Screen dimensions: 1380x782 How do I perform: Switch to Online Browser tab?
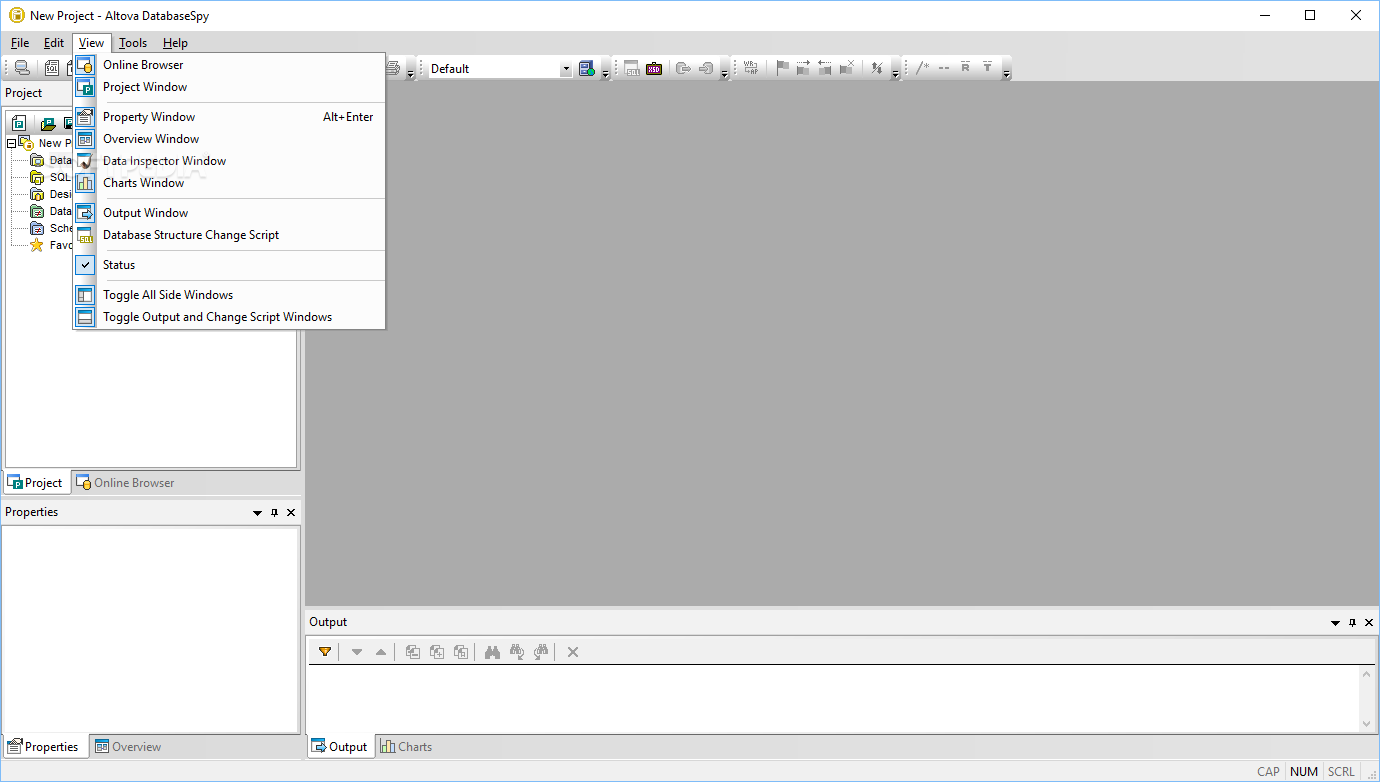[x=125, y=483]
